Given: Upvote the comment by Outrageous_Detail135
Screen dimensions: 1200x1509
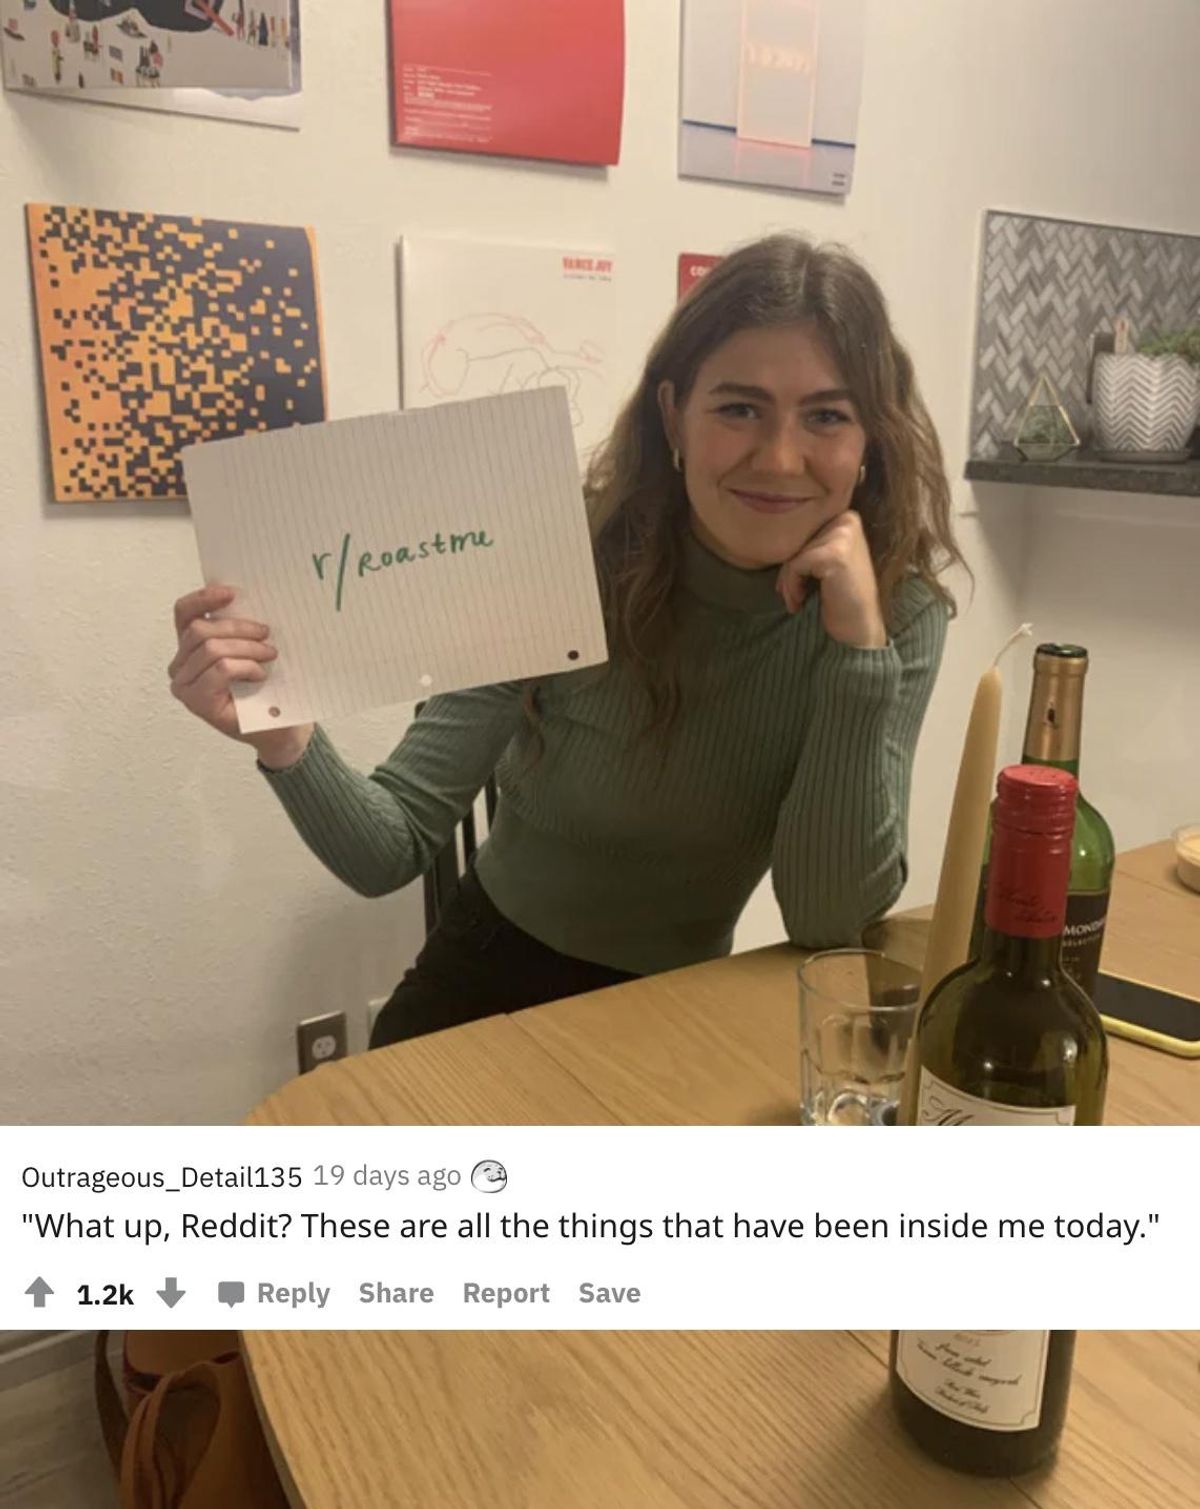Looking at the screenshot, I should point(40,1294).
